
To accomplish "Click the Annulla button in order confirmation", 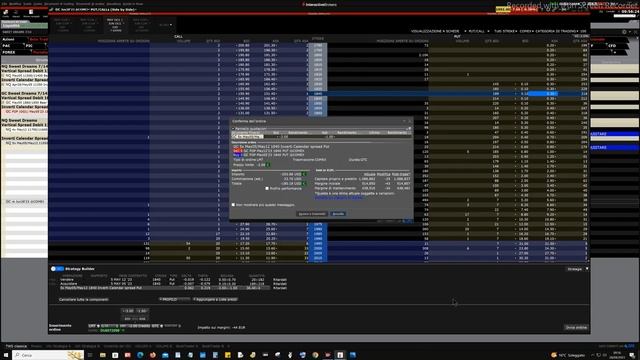I will click(338, 214).
